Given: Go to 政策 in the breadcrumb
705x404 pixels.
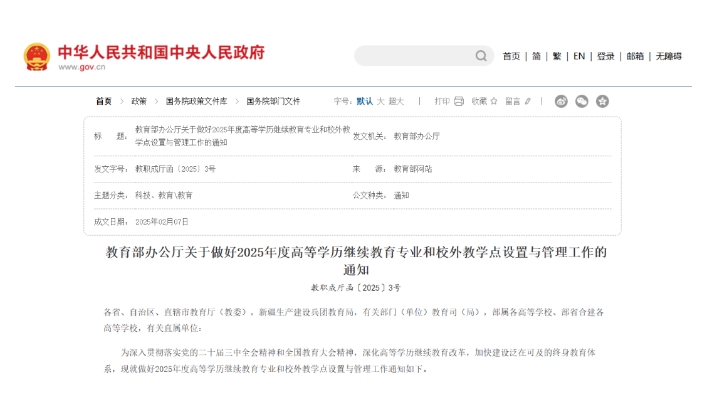Looking at the screenshot, I should [139, 101].
